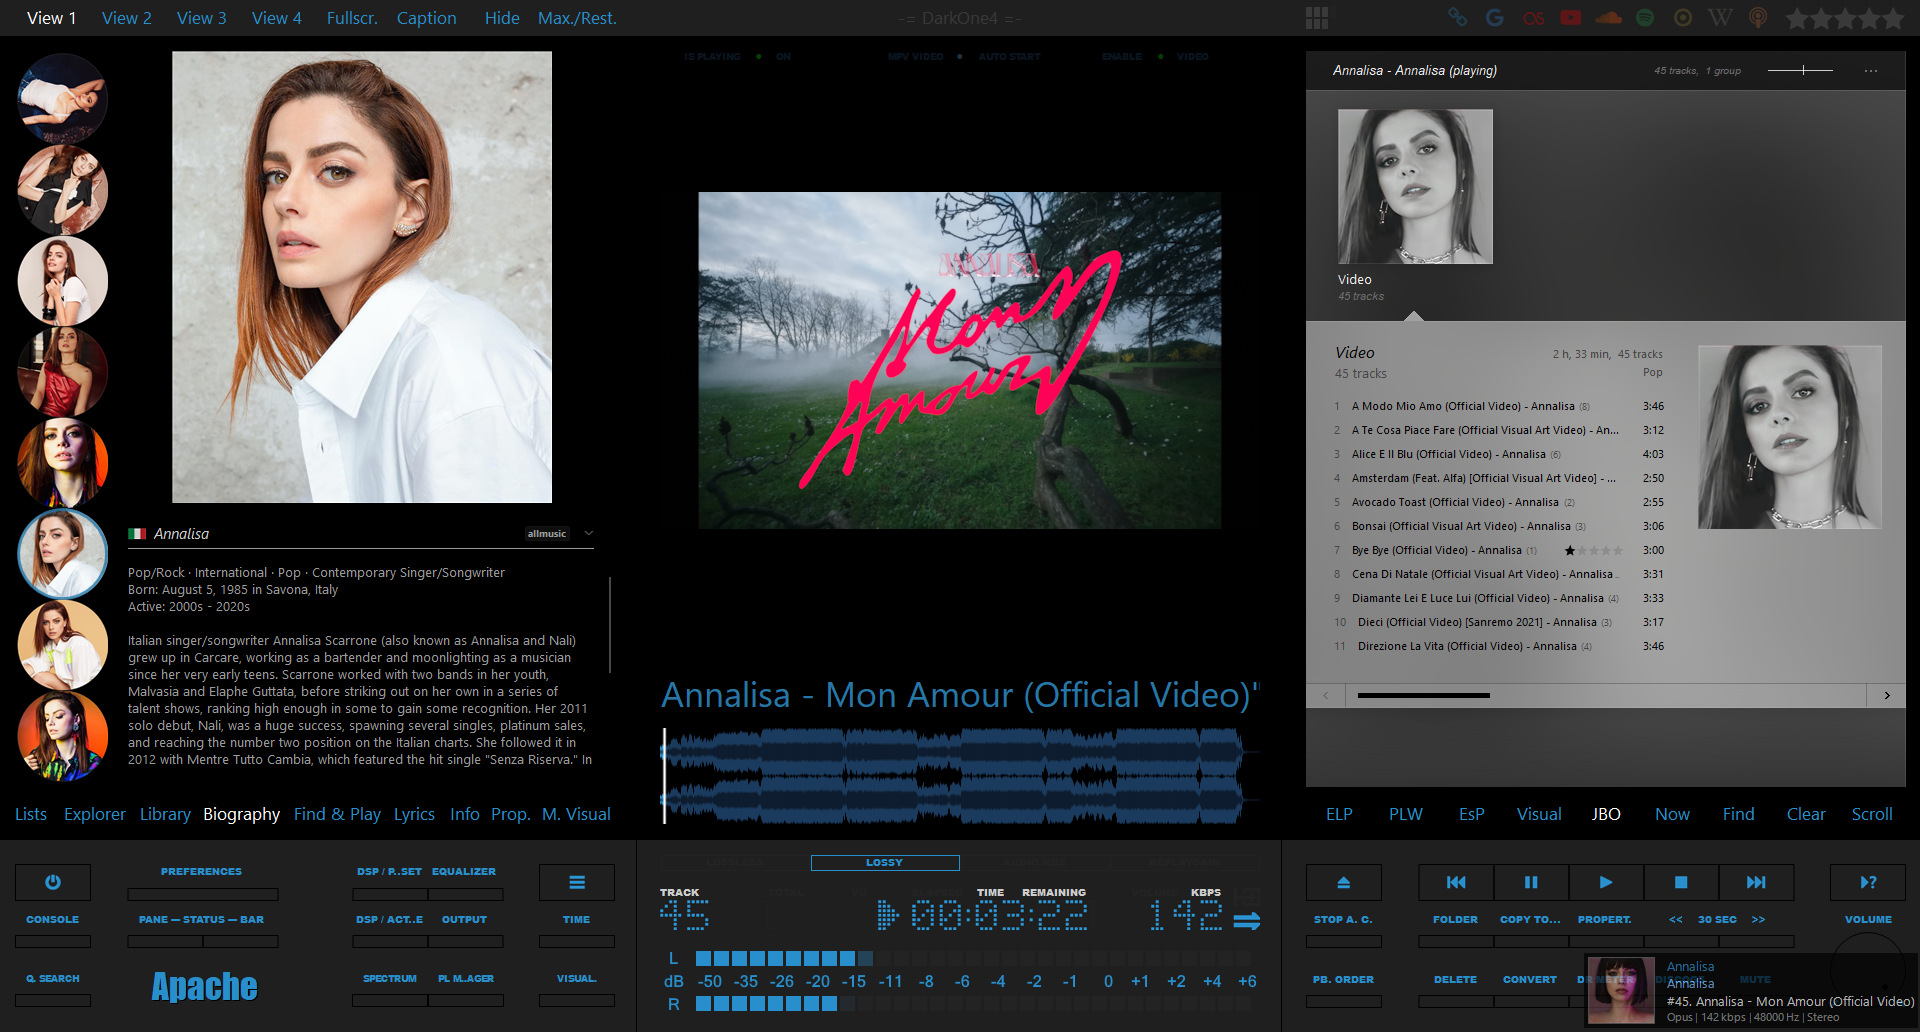
Task: Click the three-dots menu in playlist header
Action: [x=1871, y=71]
